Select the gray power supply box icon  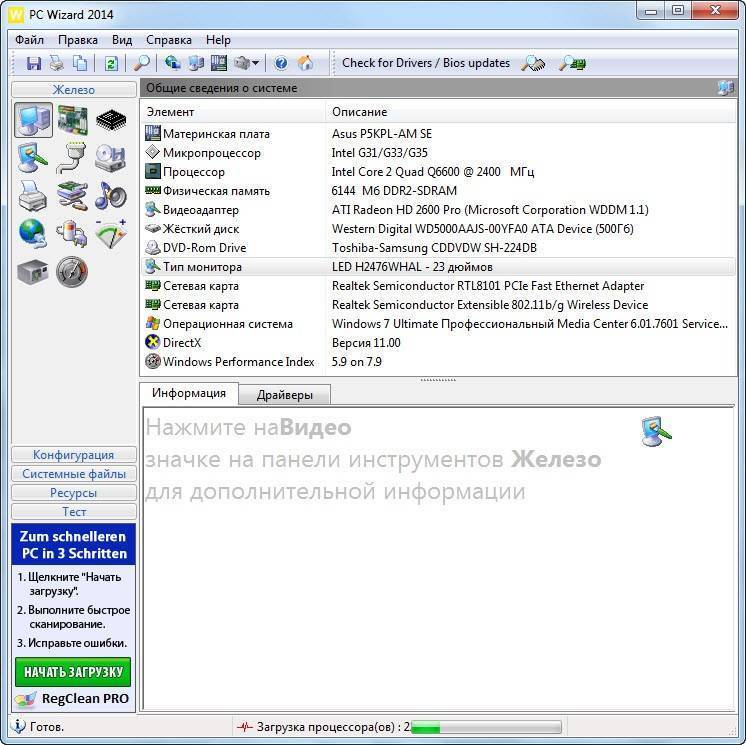(x=33, y=272)
